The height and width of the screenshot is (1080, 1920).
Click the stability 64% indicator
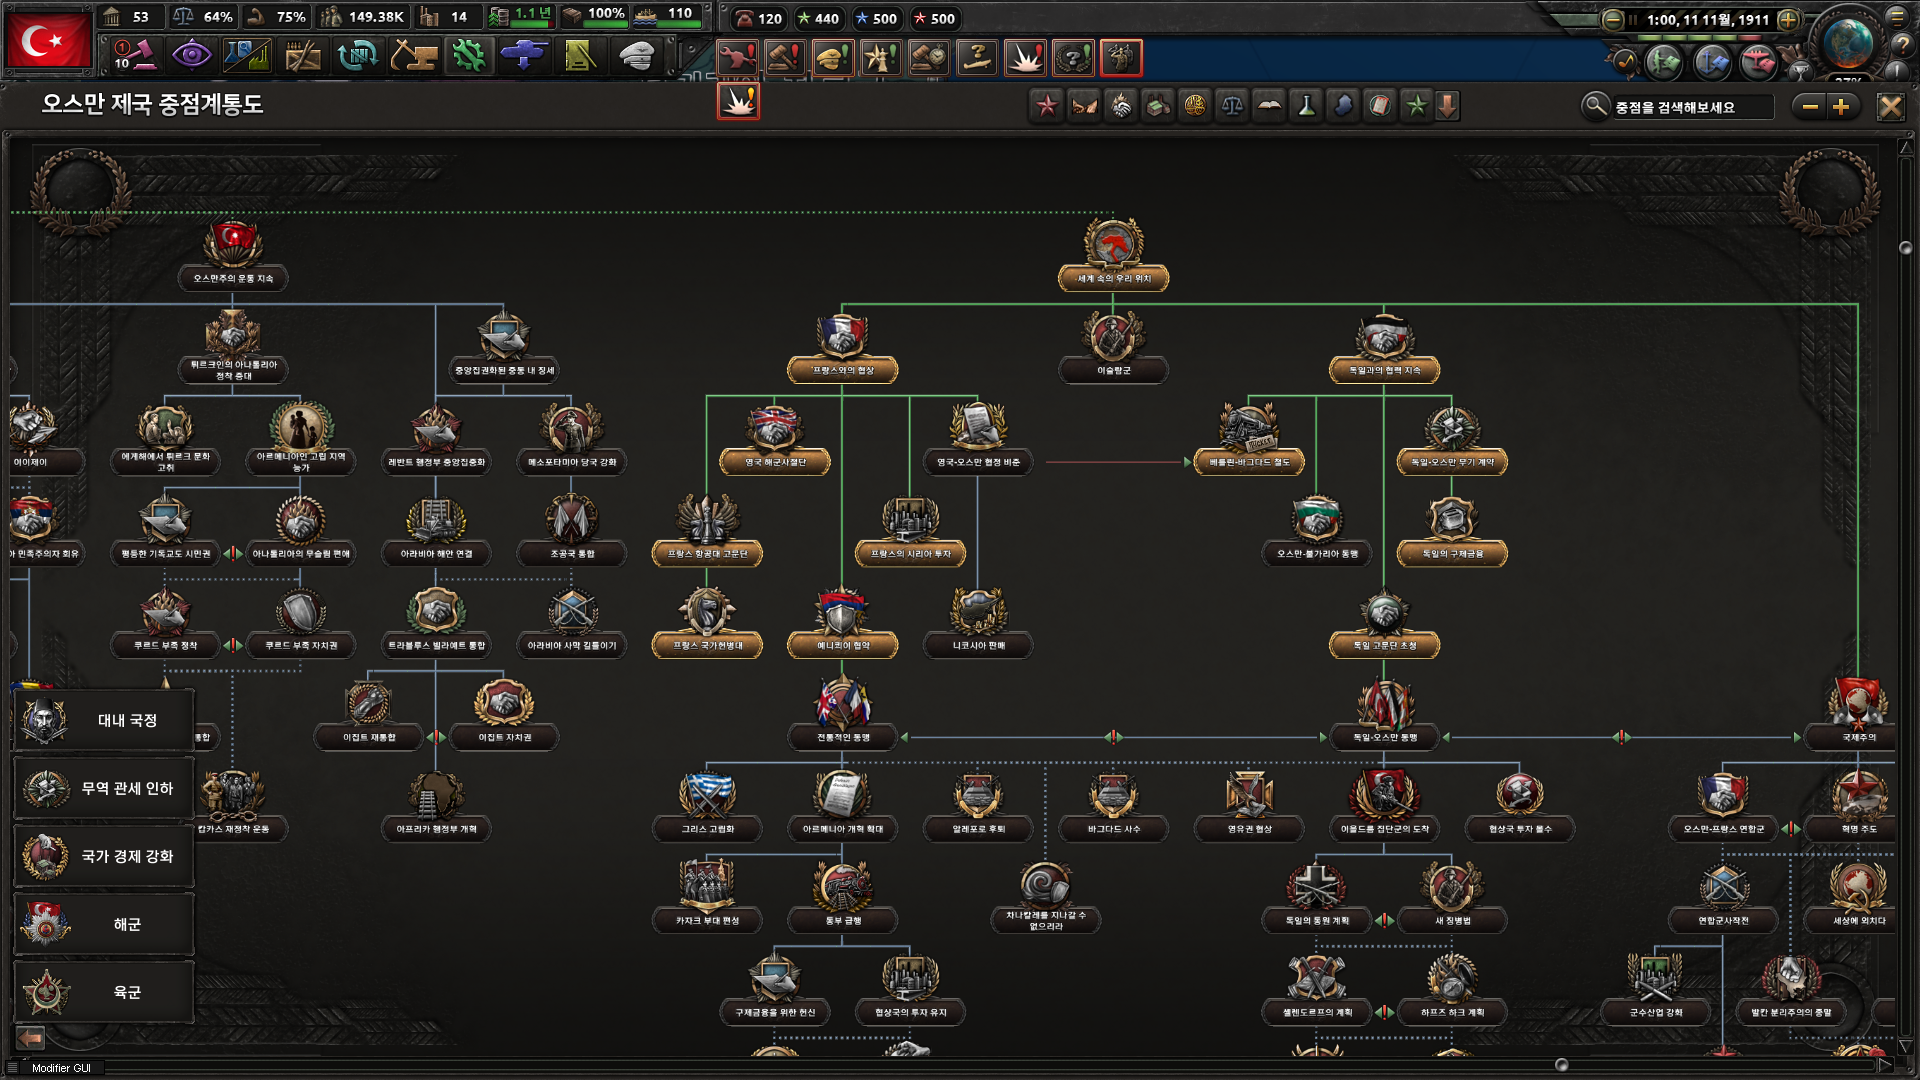click(203, 17)
